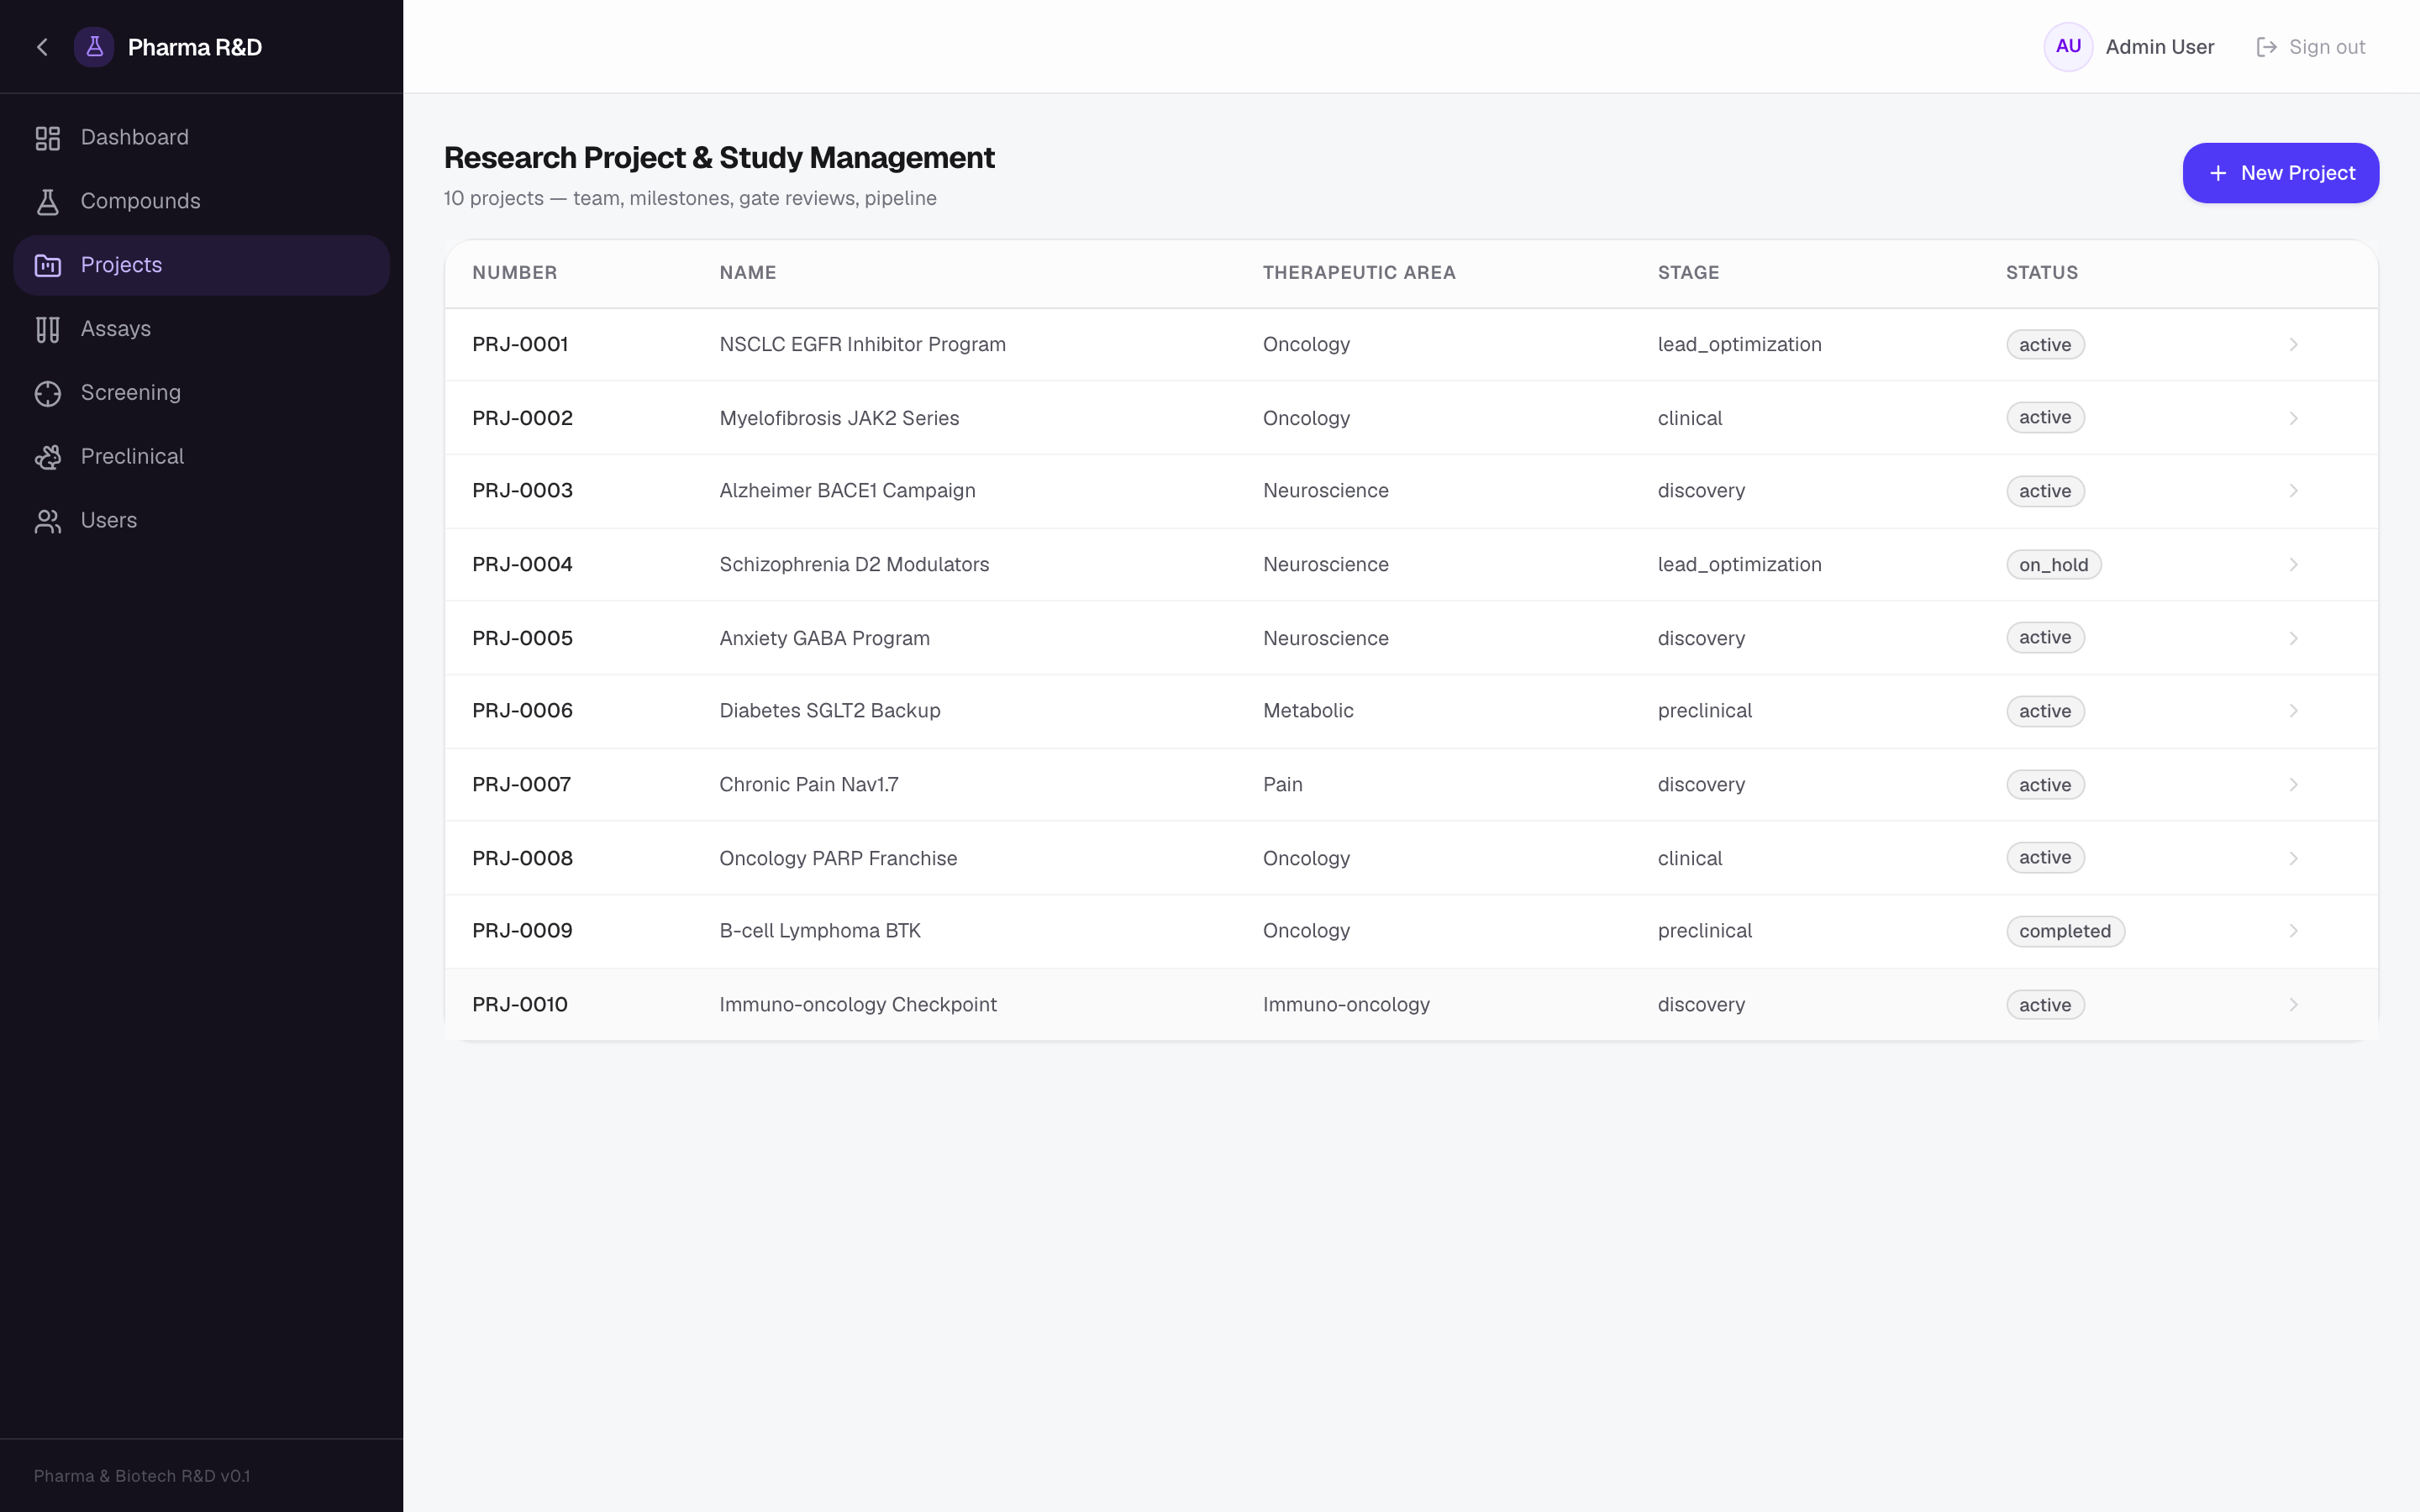Click the on_hold status badge
The image size is (2420, 1512).
(2053, 565)
